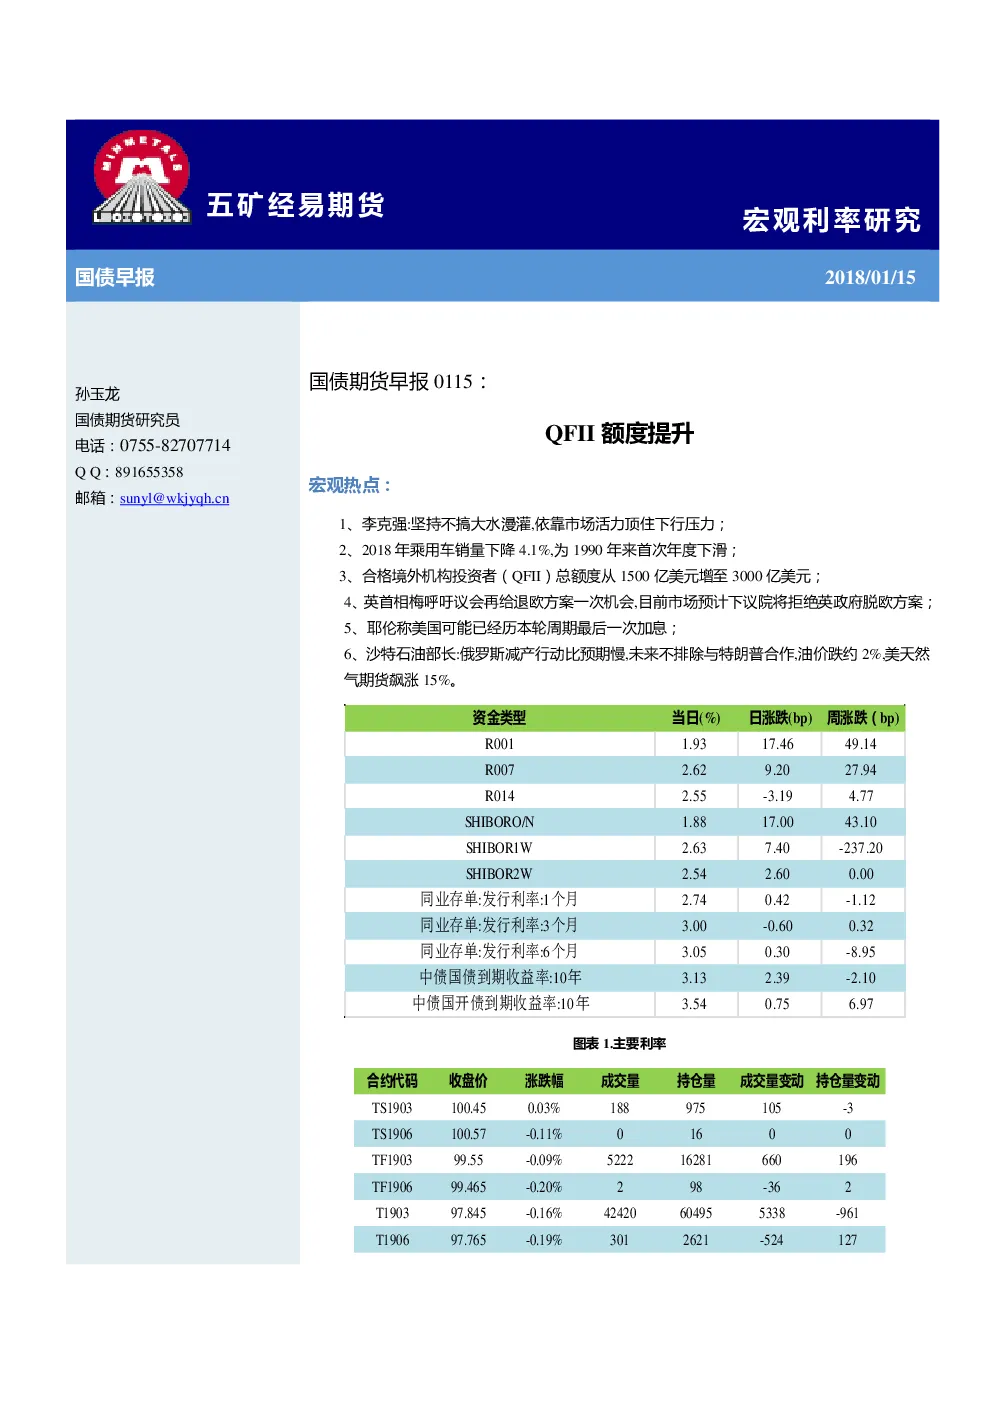Select the author name 孙玉龙

97,394
